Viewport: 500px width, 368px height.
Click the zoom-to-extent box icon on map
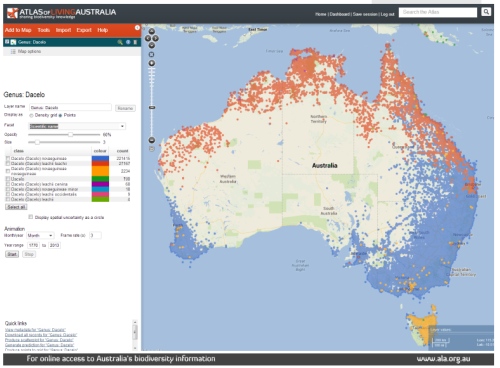click(x=151, y=54)
